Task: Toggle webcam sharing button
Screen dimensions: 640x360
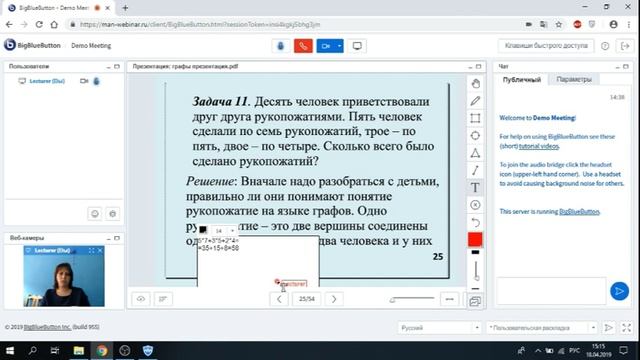Action: pyautogui.click(x=326, y=46)
